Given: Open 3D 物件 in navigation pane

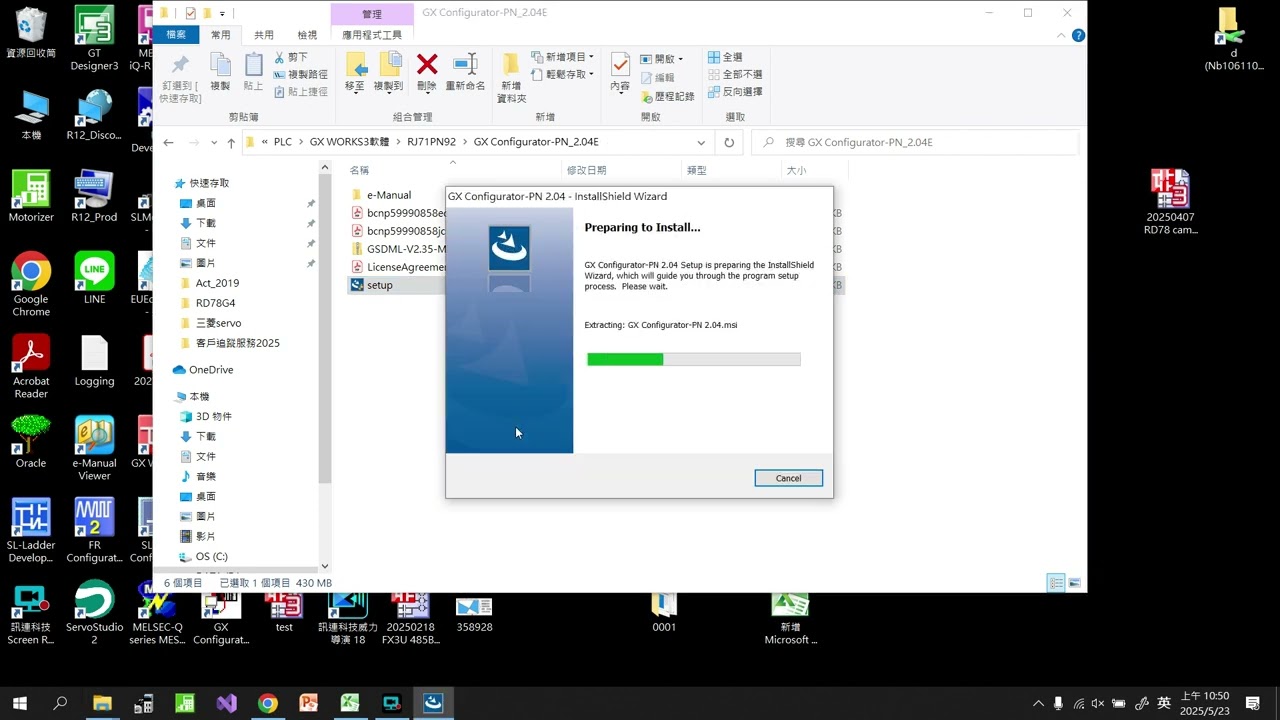Looking at the screenshot, I should click(x=213, y=416).
